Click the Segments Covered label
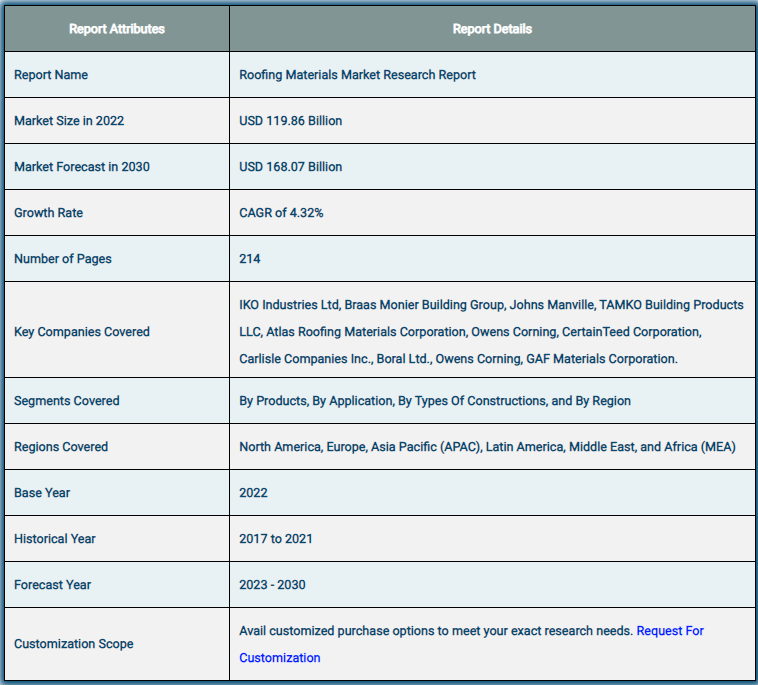The image size is (758, 685). click(67, 401)
